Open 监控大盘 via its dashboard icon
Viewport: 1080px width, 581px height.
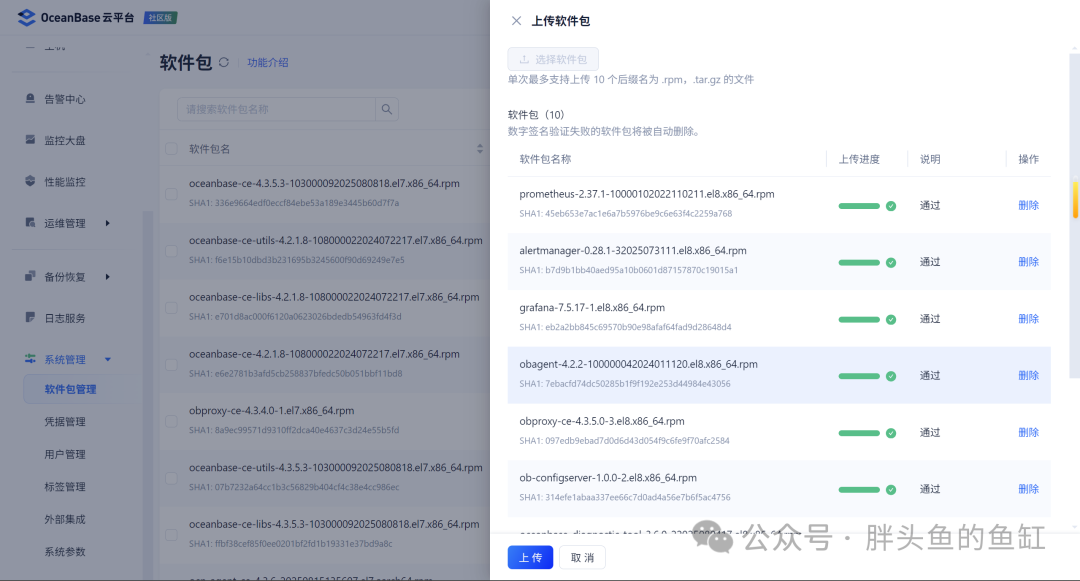pos(30,140)
